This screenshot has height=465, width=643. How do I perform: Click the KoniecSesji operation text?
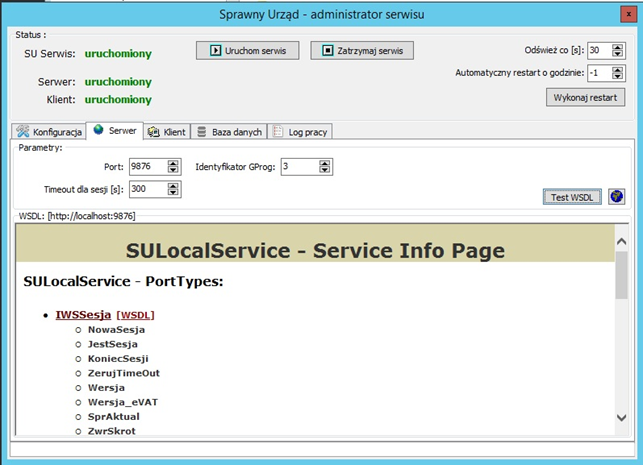(118, 359)
